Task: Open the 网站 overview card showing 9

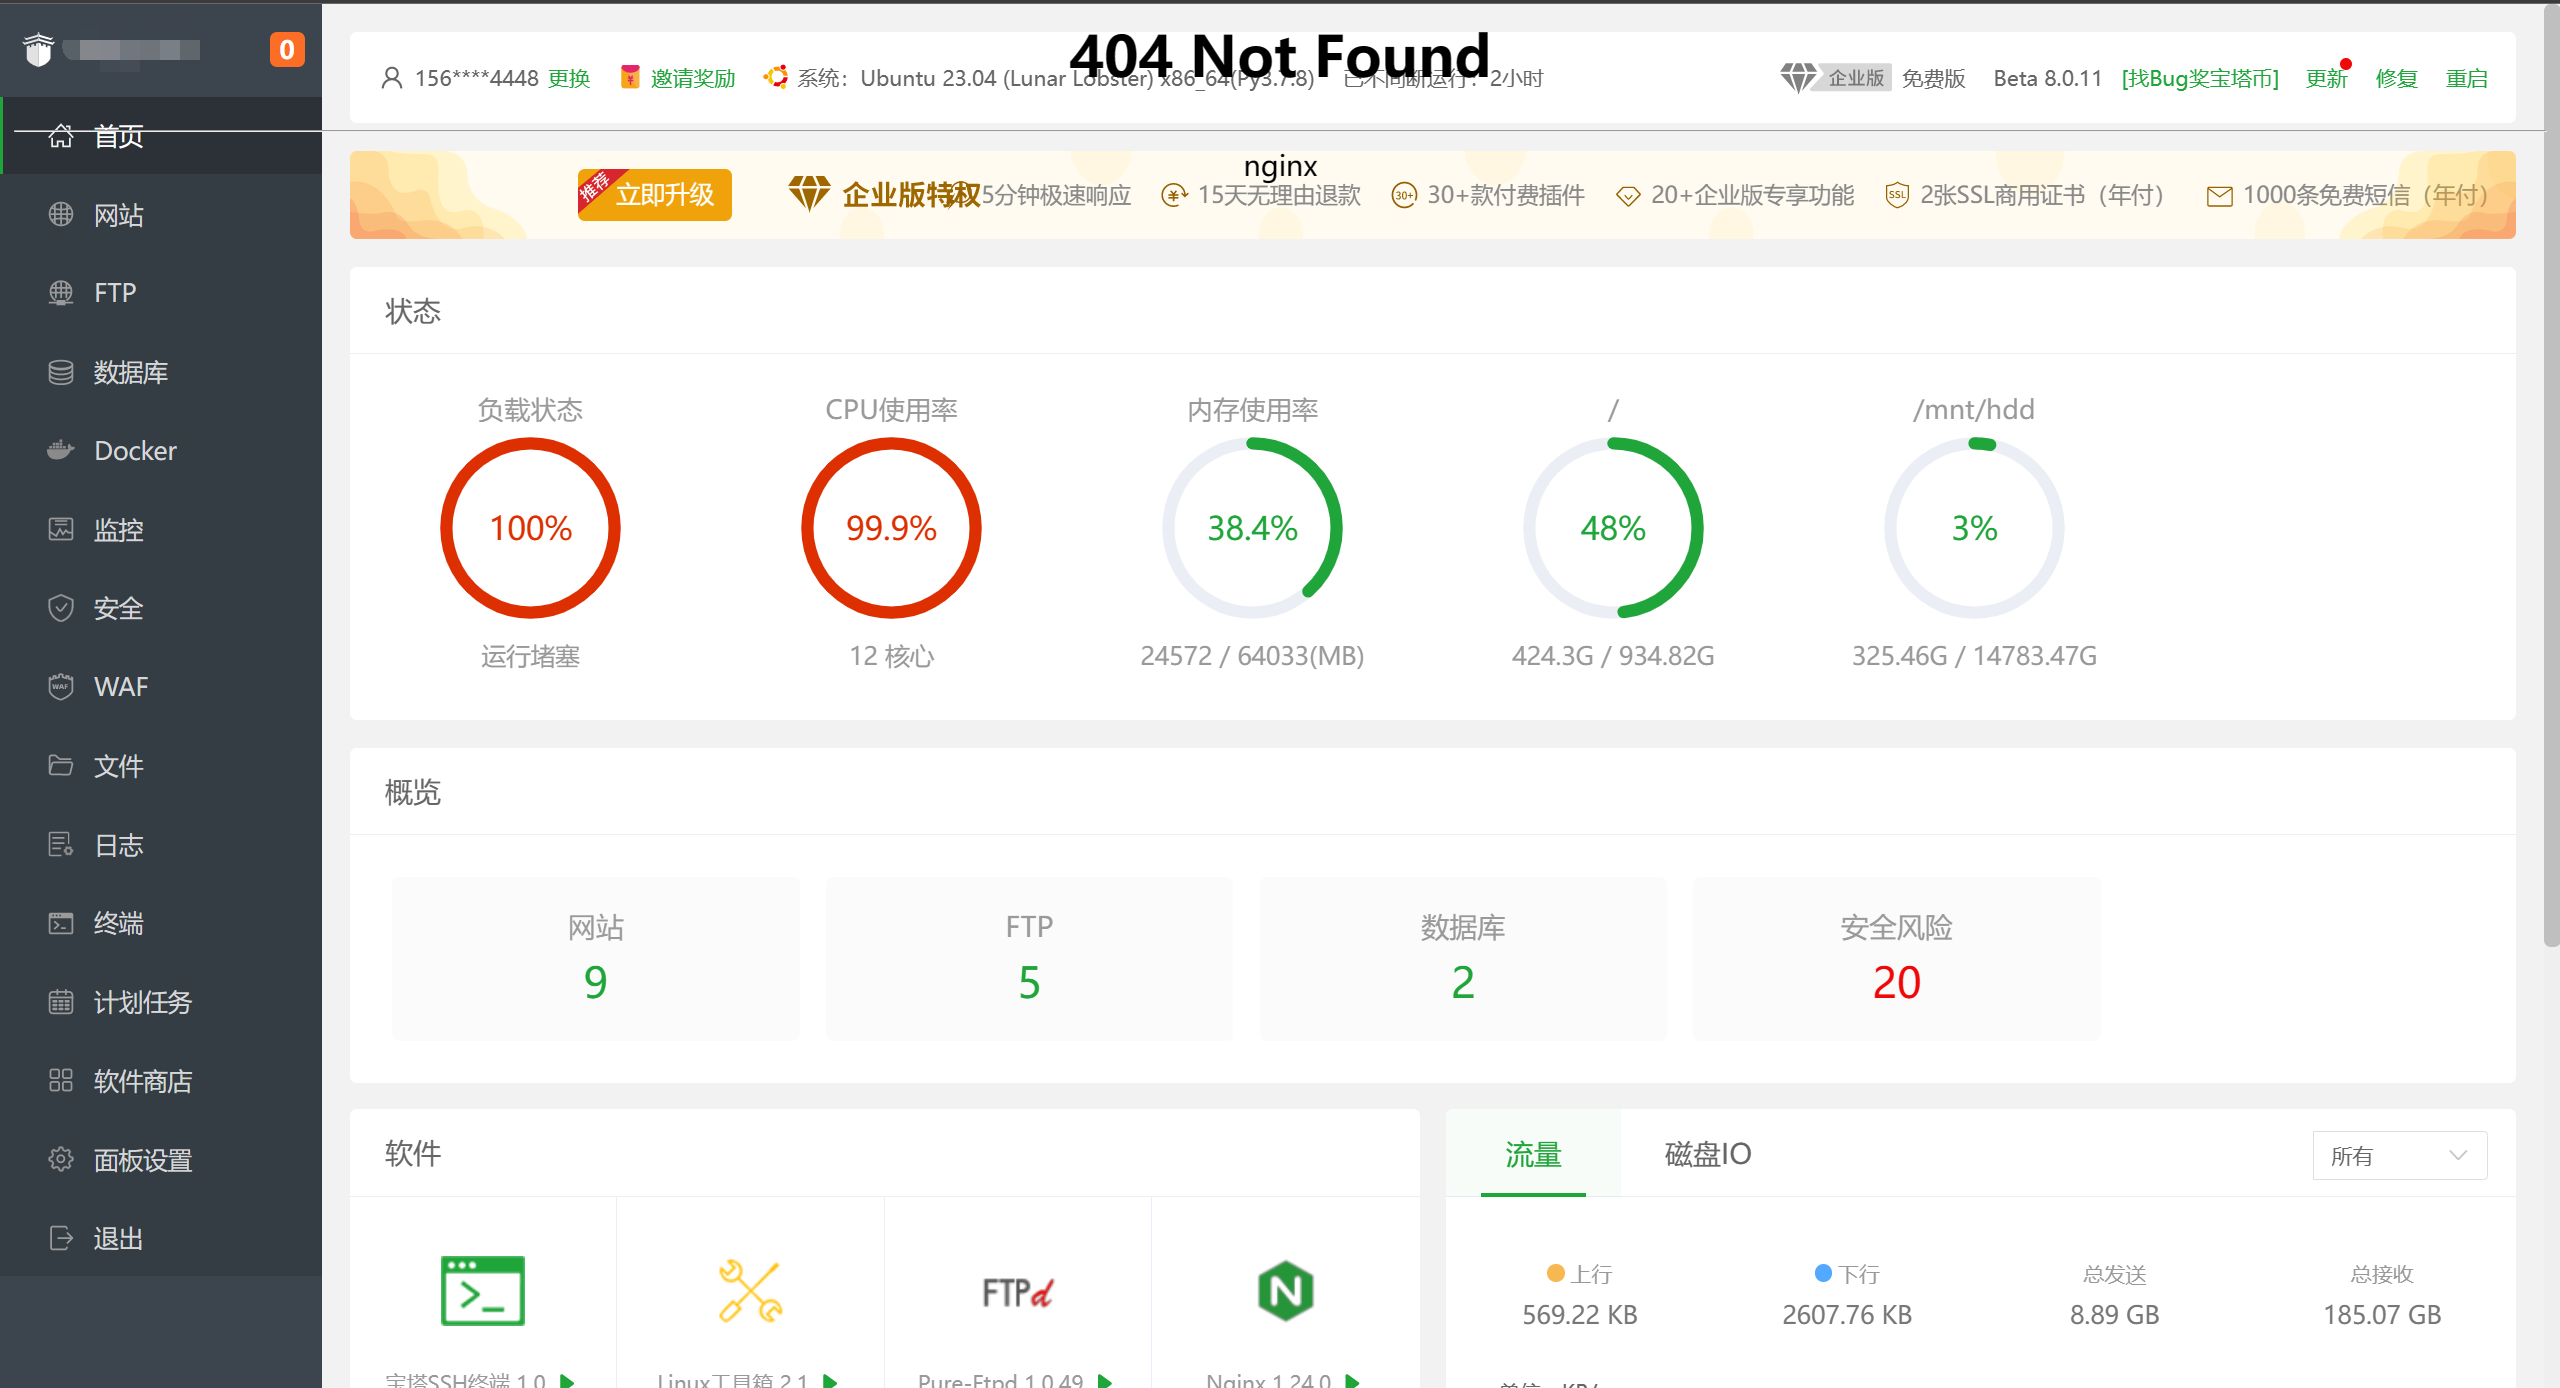Action: [596, 958]
